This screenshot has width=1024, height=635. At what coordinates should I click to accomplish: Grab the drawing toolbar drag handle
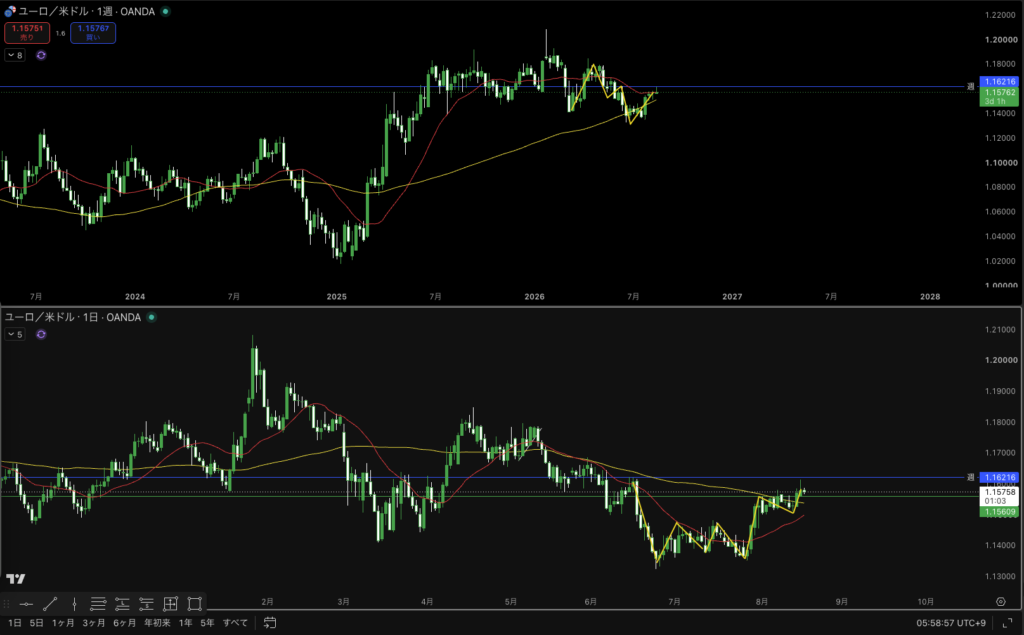7,604
